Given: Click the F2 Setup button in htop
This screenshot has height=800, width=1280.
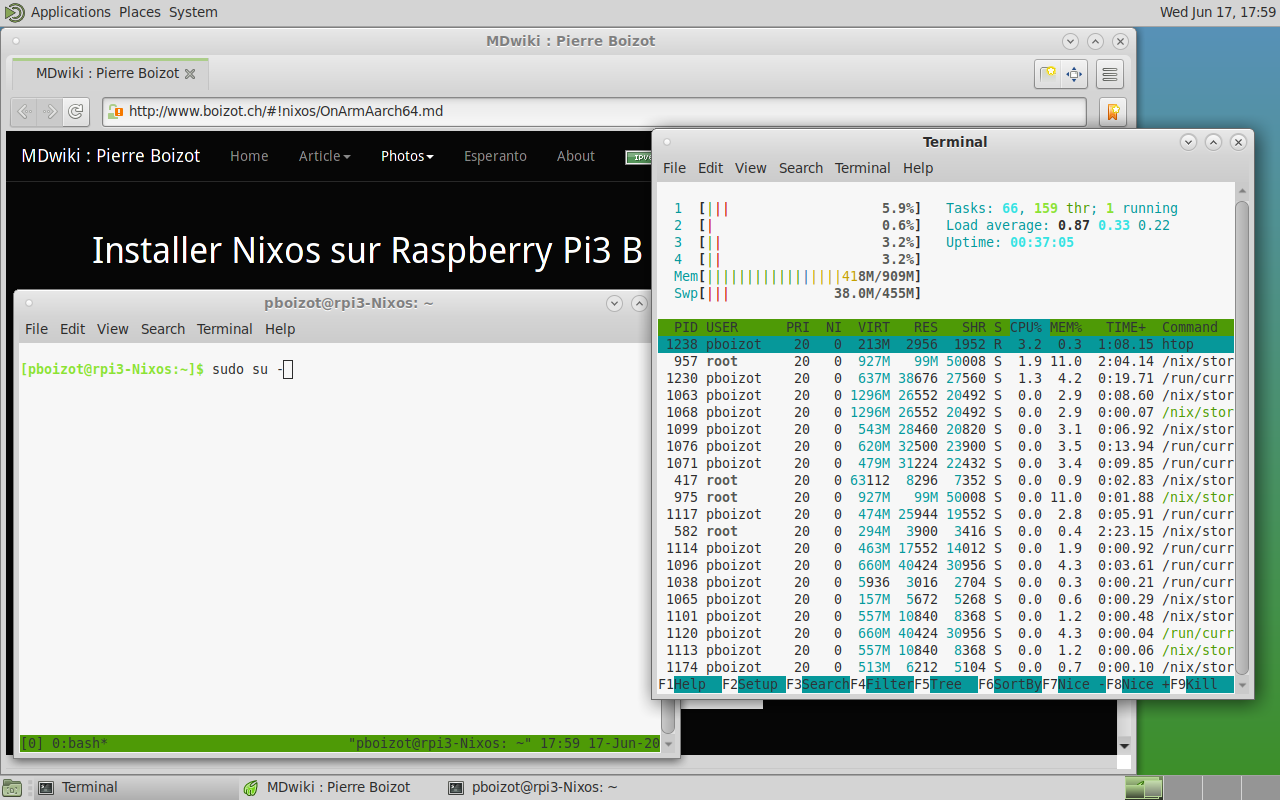Looking at the screenshot, I should (x=754, y=685).
